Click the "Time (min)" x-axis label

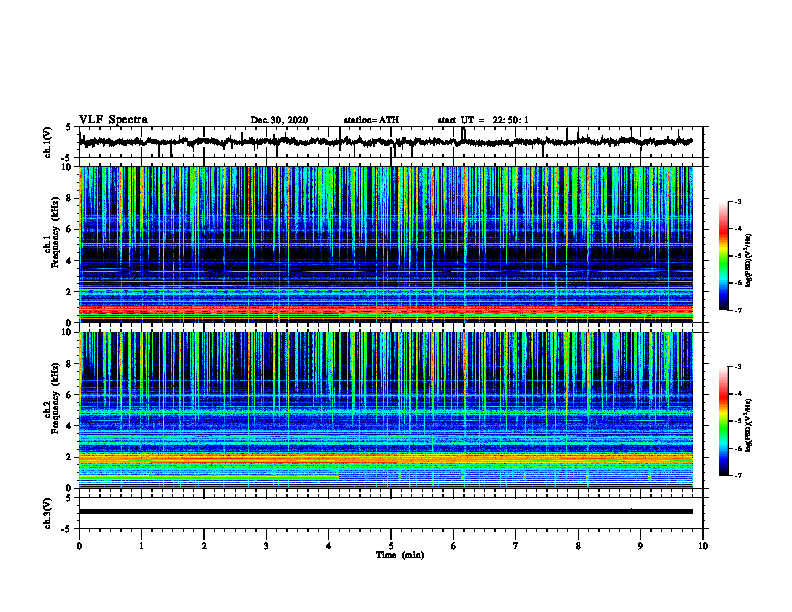400,555
